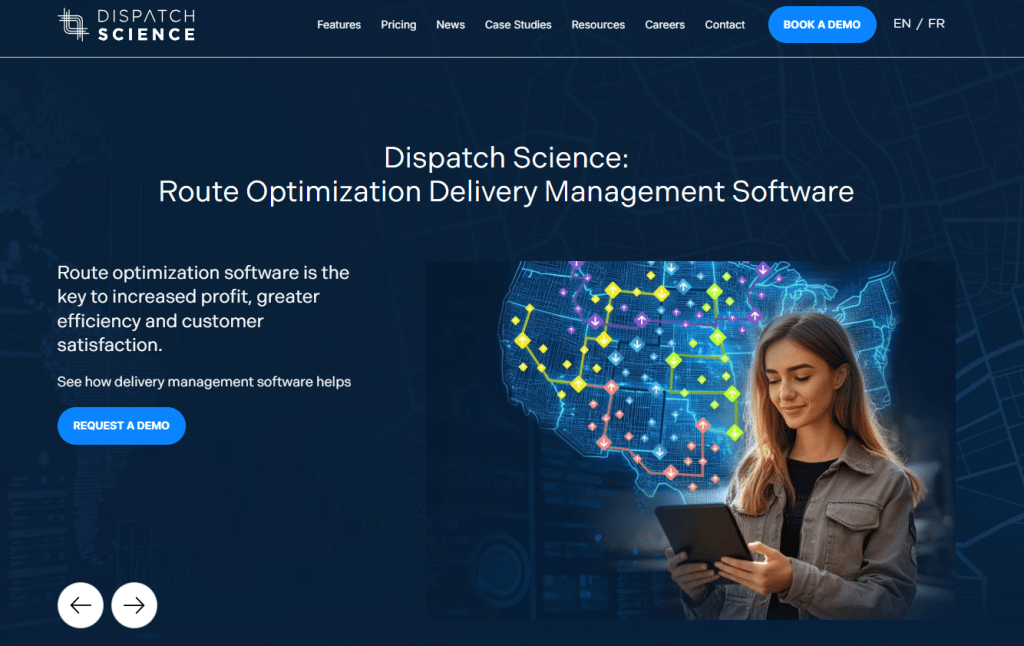Advance the slider to the next slide

[134, 605]
